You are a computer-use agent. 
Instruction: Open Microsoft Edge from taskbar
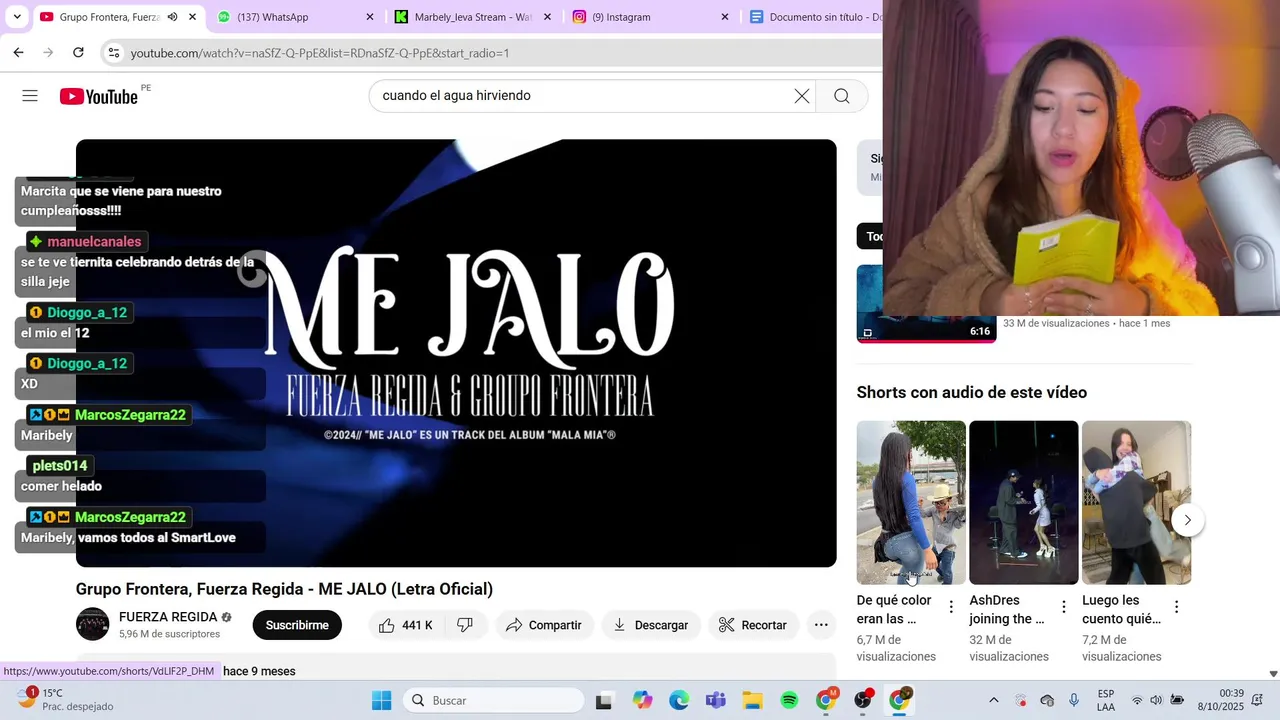679,700
